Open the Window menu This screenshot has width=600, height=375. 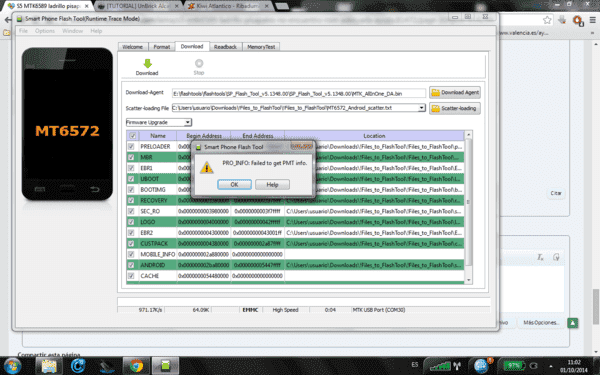(72, 31)
